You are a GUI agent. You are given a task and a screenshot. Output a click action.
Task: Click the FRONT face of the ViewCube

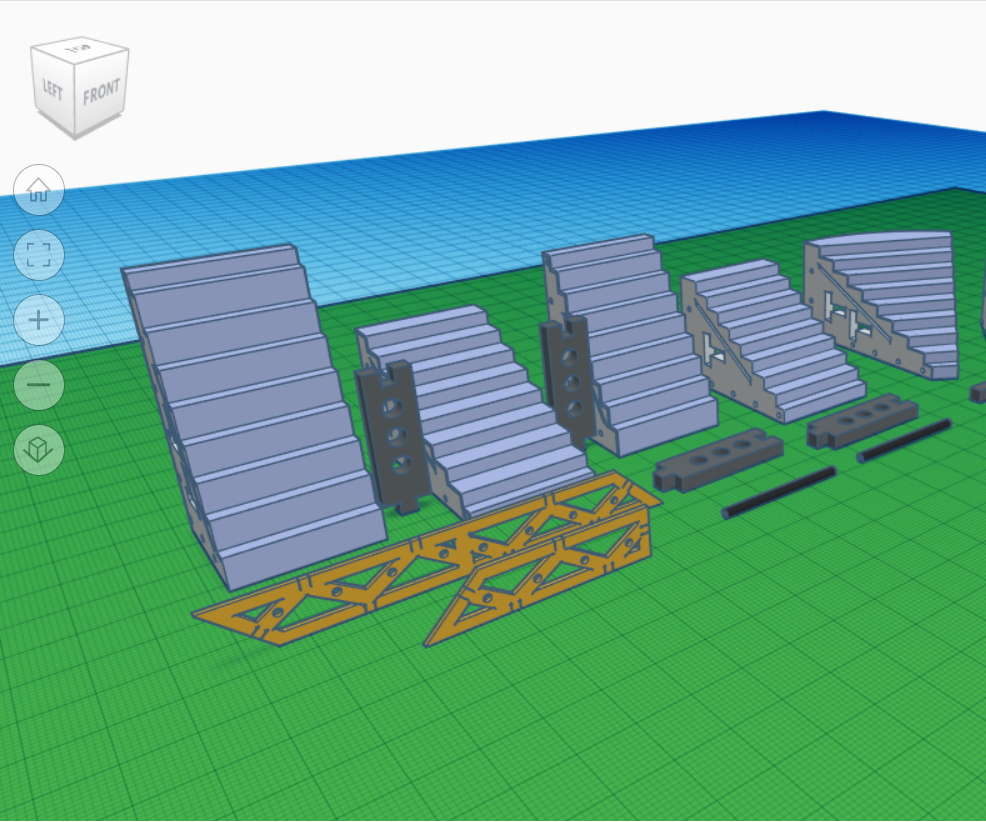click(x=100, y=93)
